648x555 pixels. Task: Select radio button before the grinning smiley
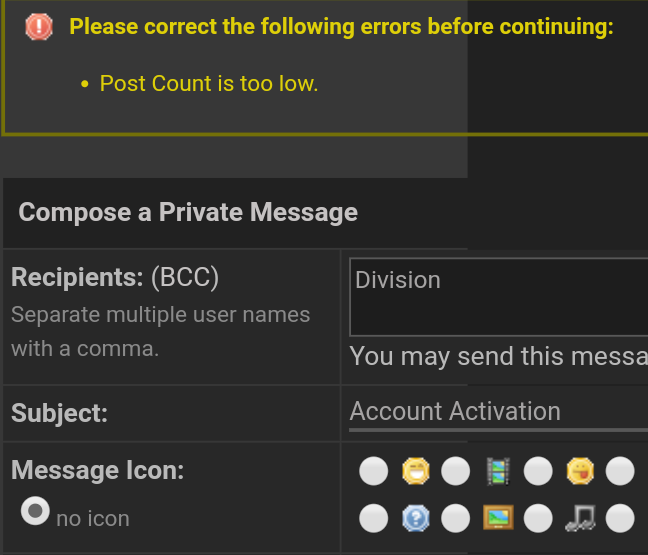[374, 471]
